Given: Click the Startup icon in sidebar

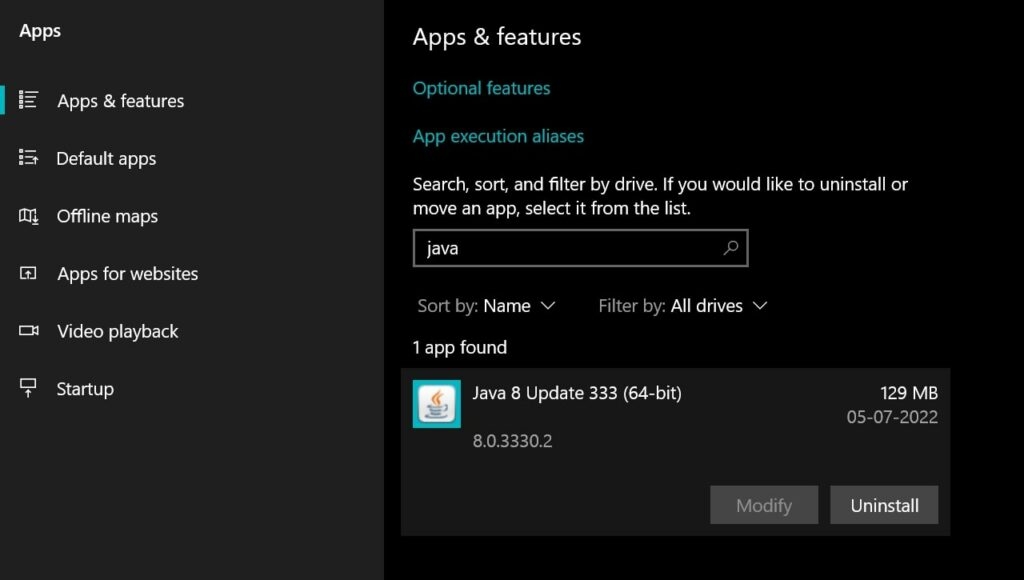Looking at the screenshot, I should pyautogui.click(x=28, y=388).
